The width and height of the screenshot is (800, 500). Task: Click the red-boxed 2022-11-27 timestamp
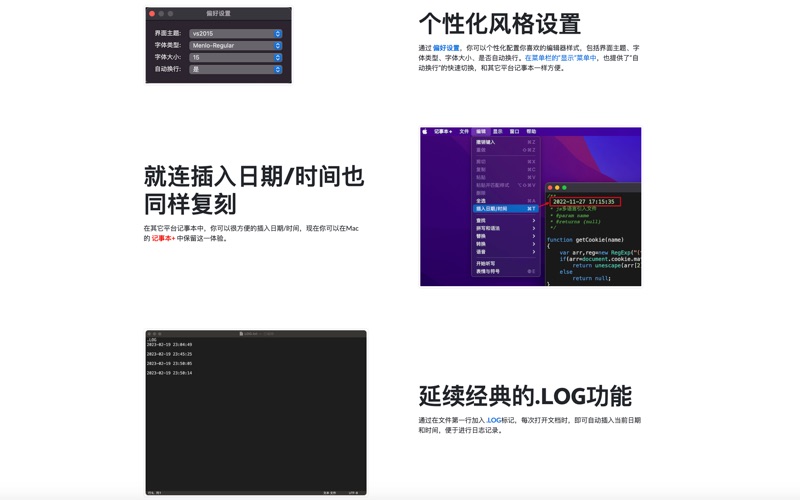[583, 201]
